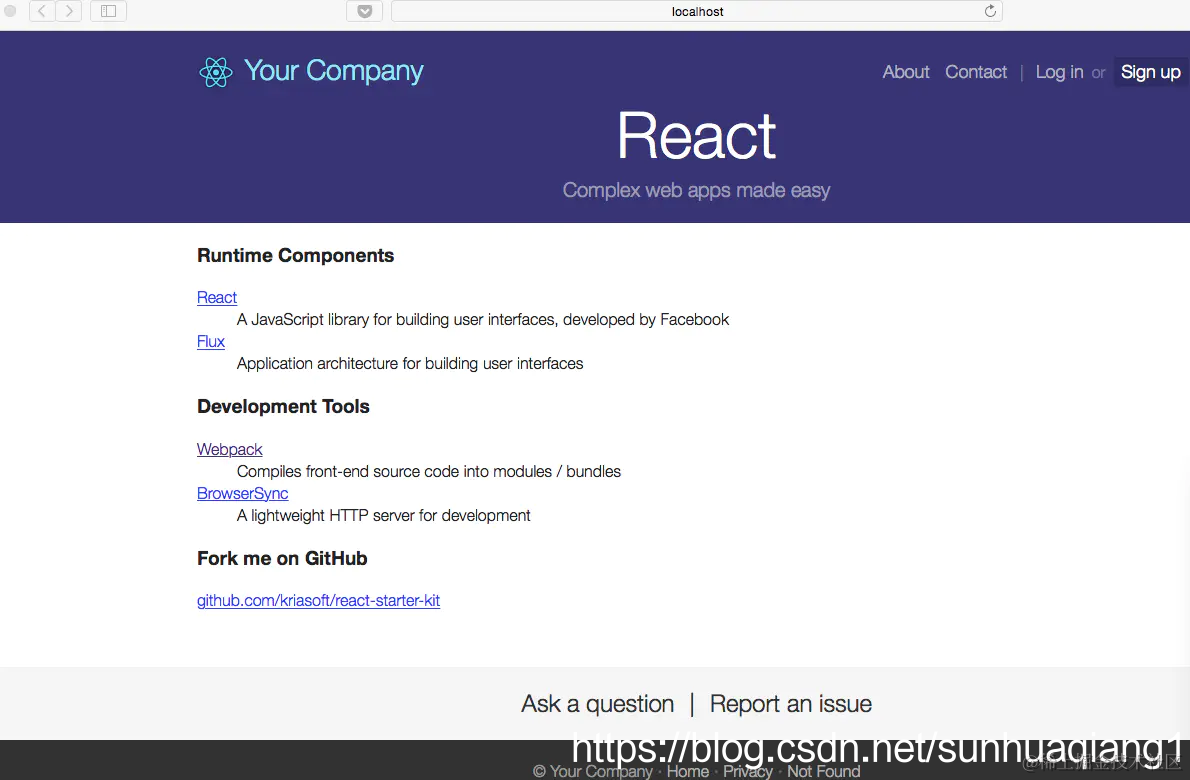The image size is (1190, 780).
Task: Open the Contact navigation link
Action: pyautogui.click(x=976, y=72)
